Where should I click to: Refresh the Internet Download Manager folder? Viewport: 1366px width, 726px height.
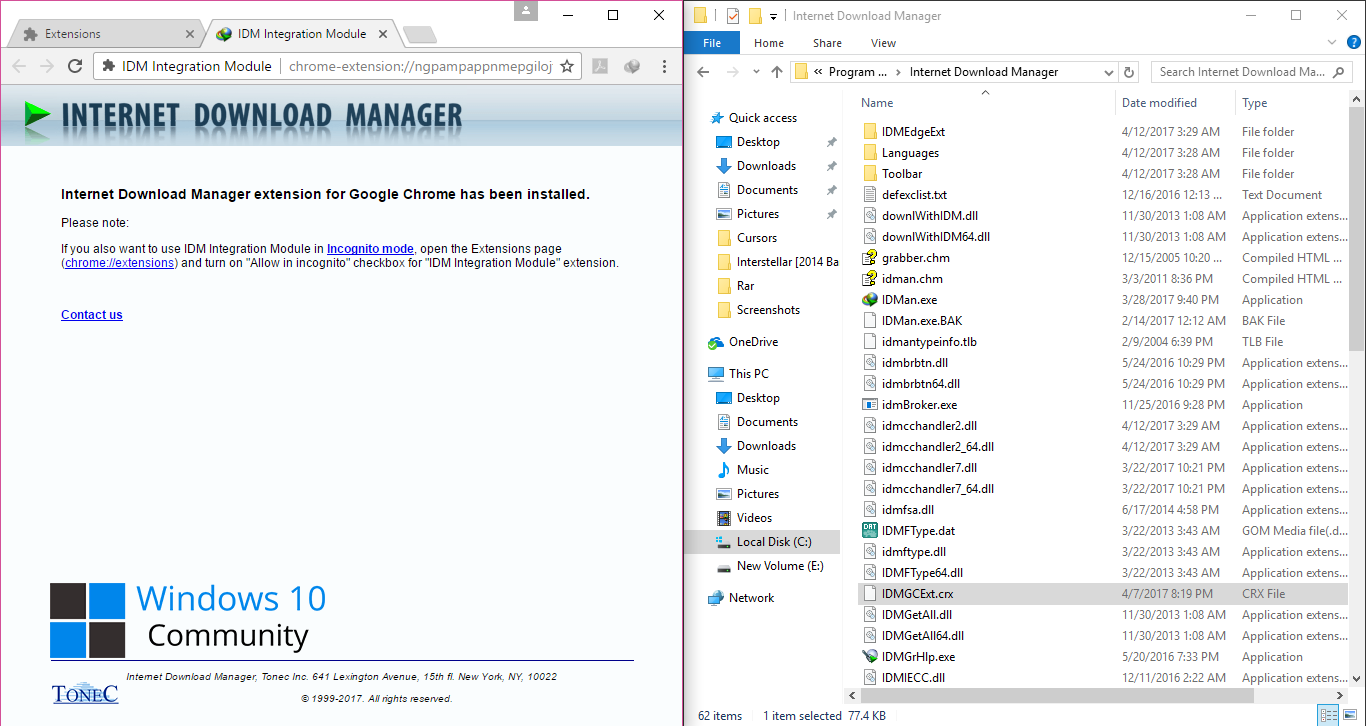pos(1129,71)
